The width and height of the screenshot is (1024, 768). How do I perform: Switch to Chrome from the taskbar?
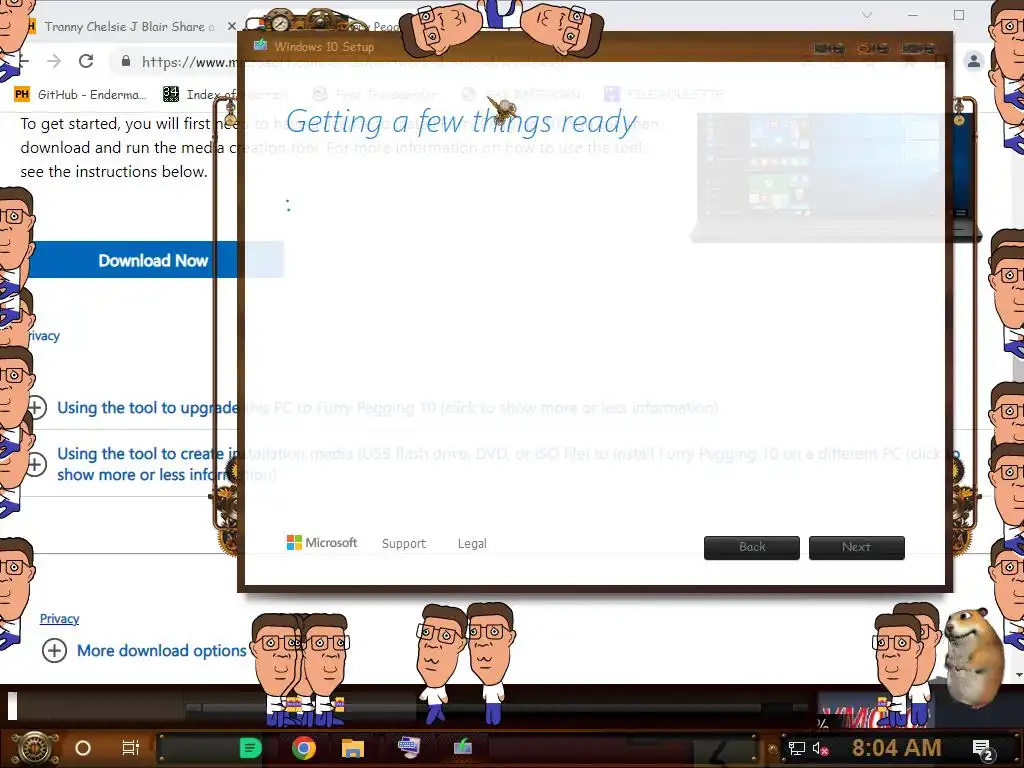click(304, 748)
